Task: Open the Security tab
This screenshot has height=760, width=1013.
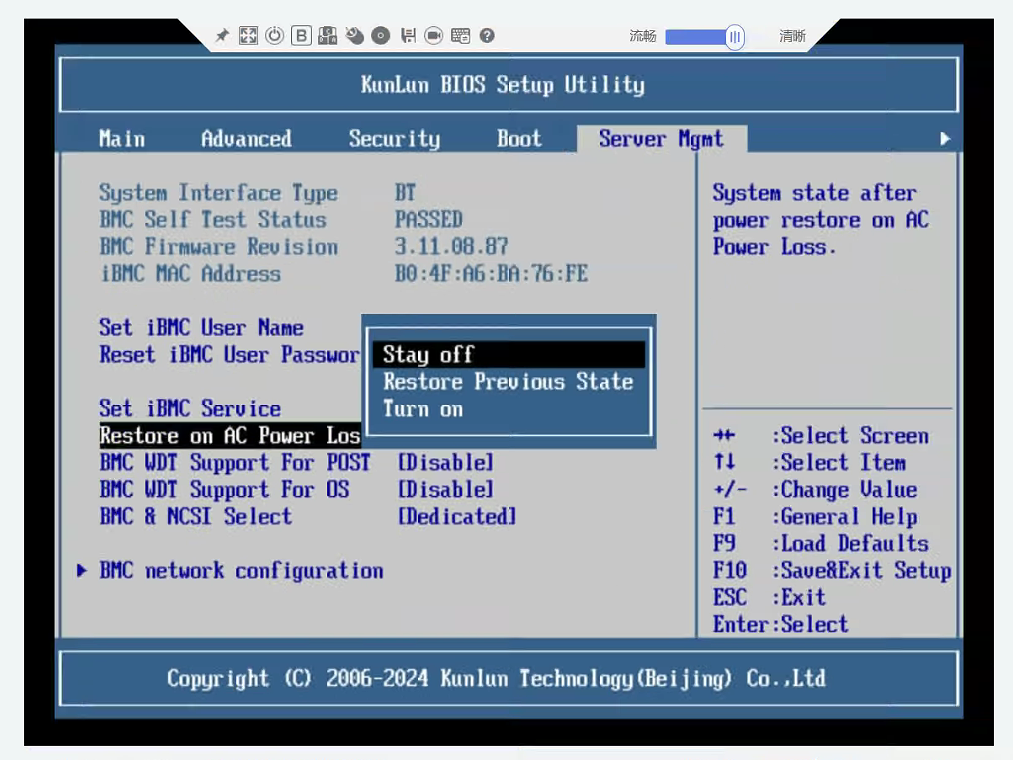Action: coord(394,139)
